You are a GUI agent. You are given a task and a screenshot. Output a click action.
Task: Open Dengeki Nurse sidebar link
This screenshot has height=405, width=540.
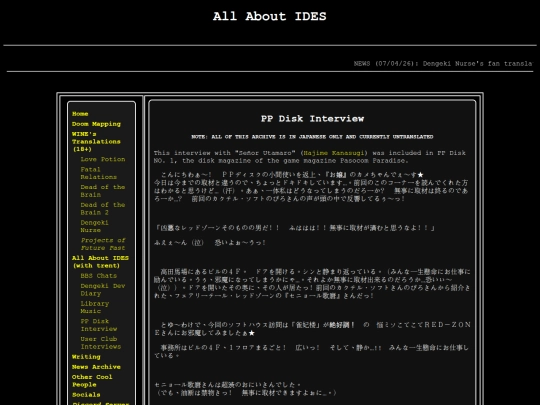coord(94,226)
